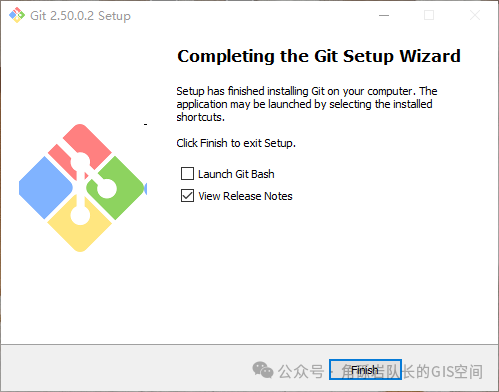The image size is (499, 392).
Task: Click the blue tile of the Git logo
Action: click(46, 188)
